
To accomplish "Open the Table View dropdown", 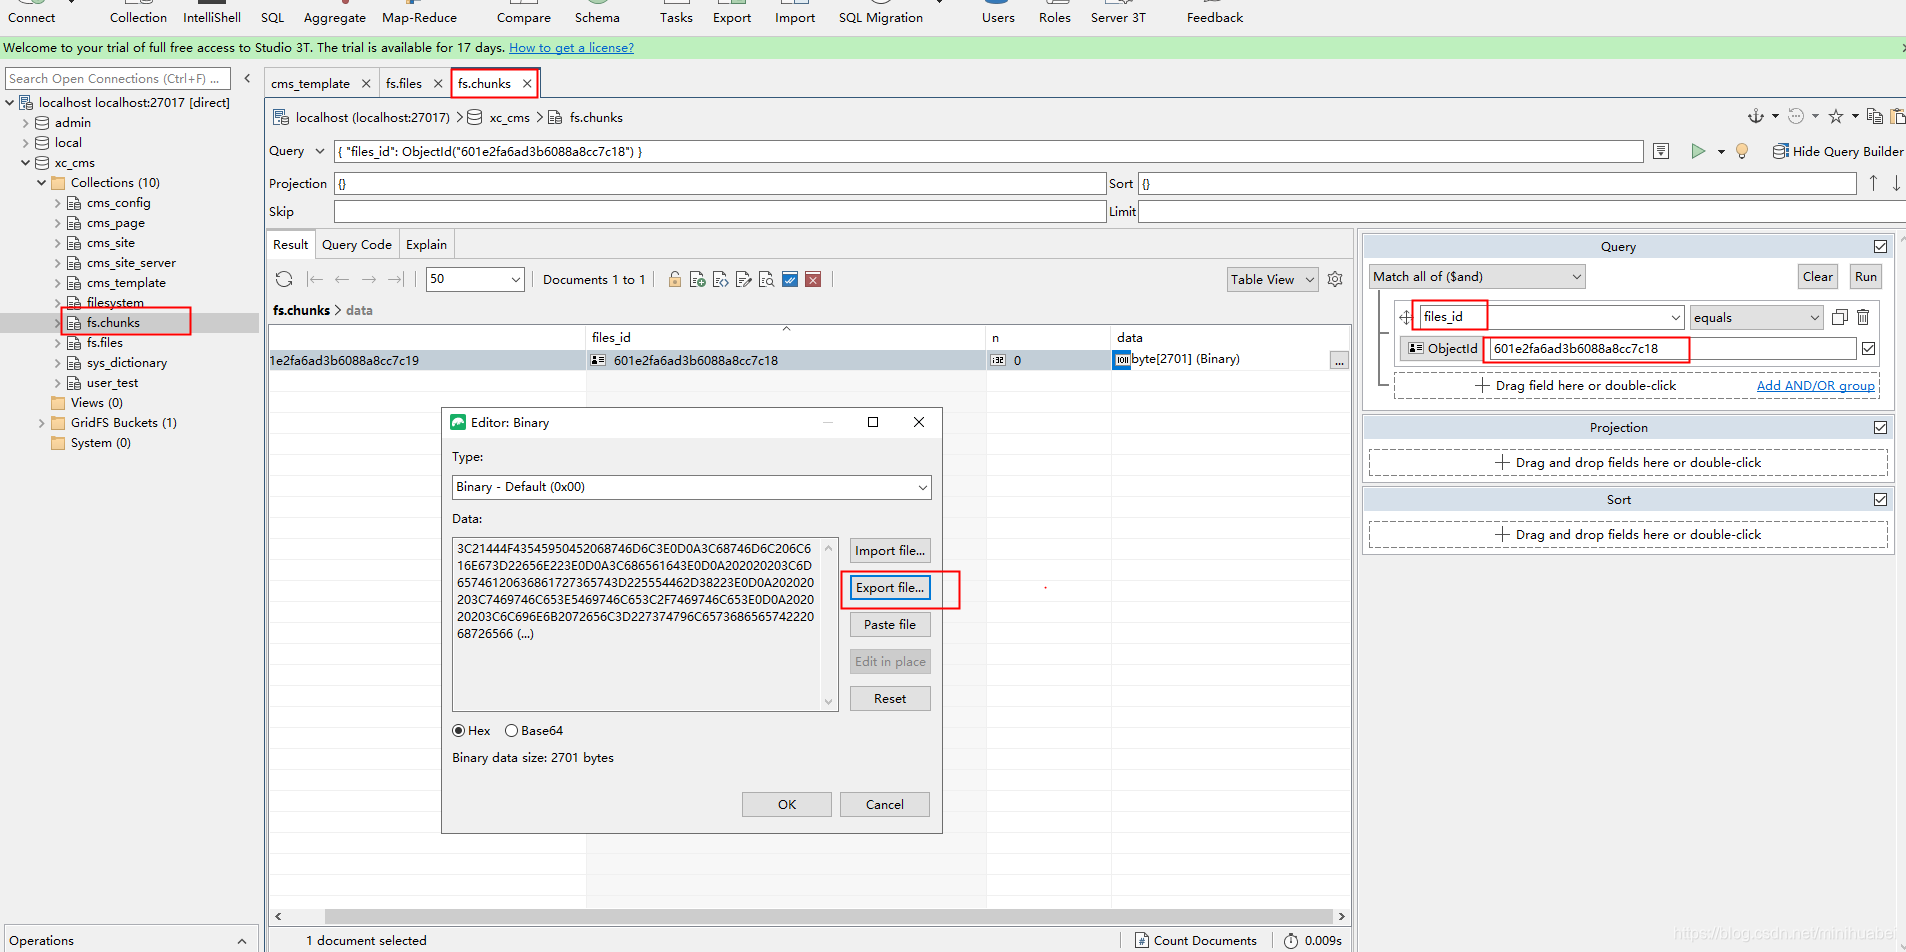I will [x=1273, y=279].
